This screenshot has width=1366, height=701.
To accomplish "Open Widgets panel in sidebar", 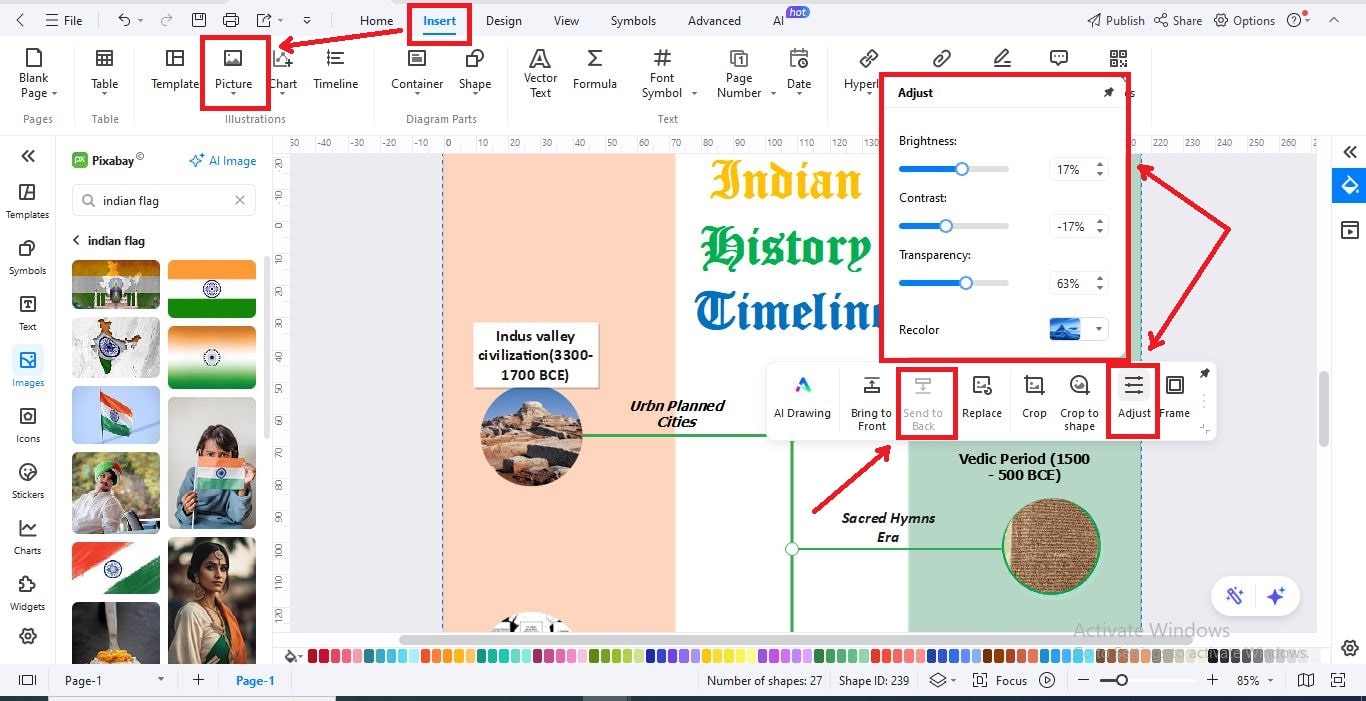I will 28,592.
